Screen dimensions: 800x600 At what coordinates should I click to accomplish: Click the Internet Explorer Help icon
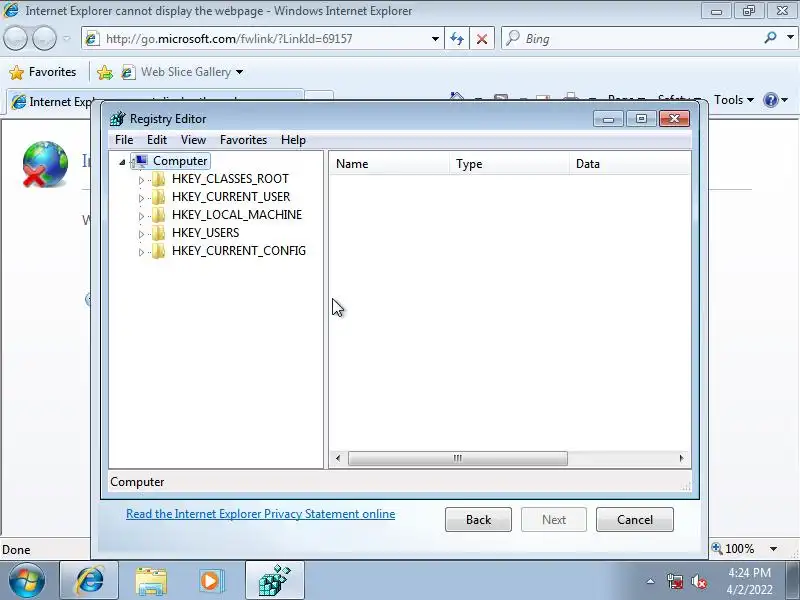pos(770,100)
